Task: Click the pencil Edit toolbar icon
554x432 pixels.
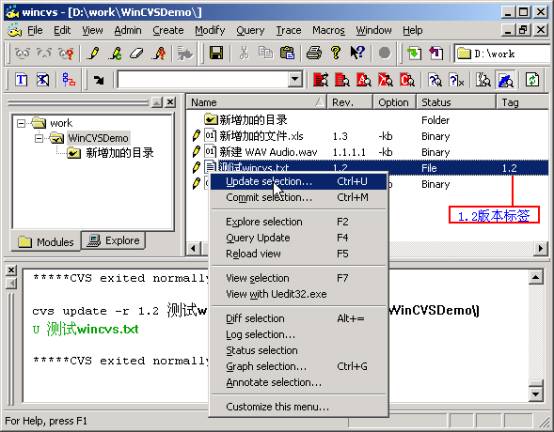Action: pos(94,53)
